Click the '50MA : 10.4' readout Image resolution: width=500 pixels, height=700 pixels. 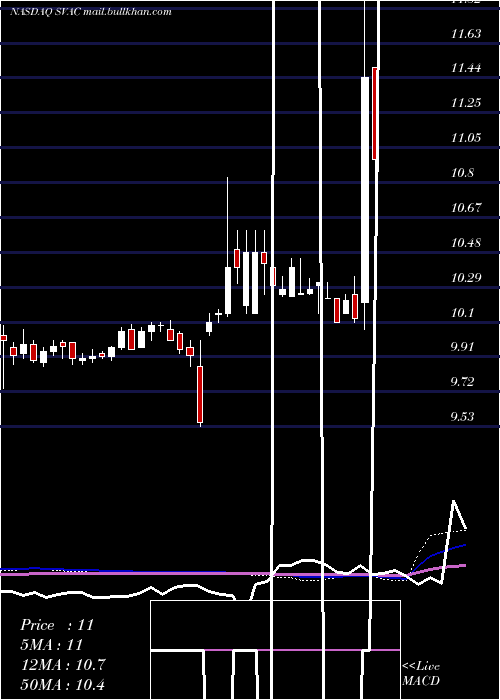click(63, 684)
